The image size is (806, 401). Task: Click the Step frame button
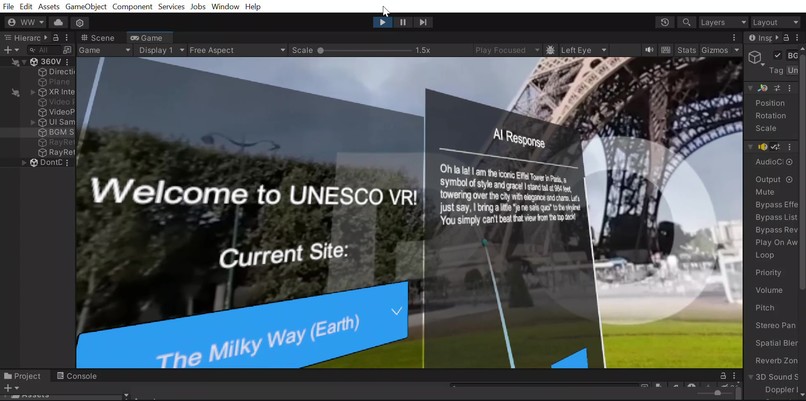(x=423, y=22)
